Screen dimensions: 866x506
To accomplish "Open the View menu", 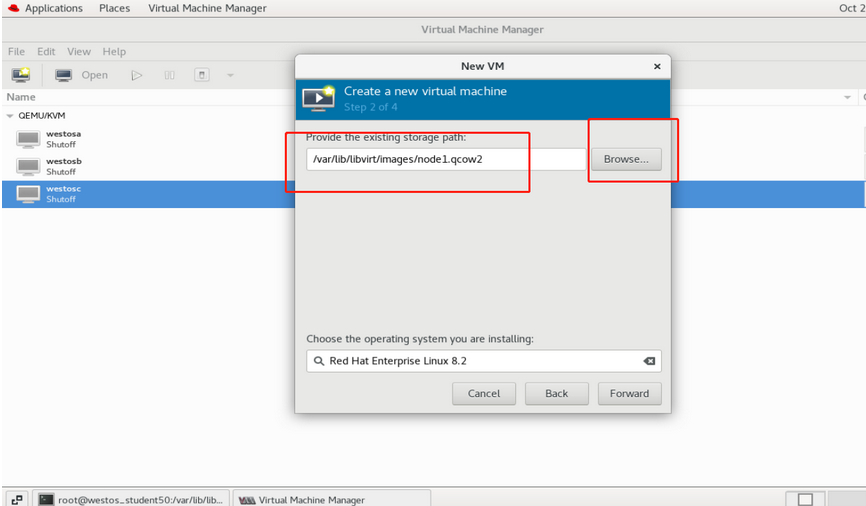I will tap(79, 51).
